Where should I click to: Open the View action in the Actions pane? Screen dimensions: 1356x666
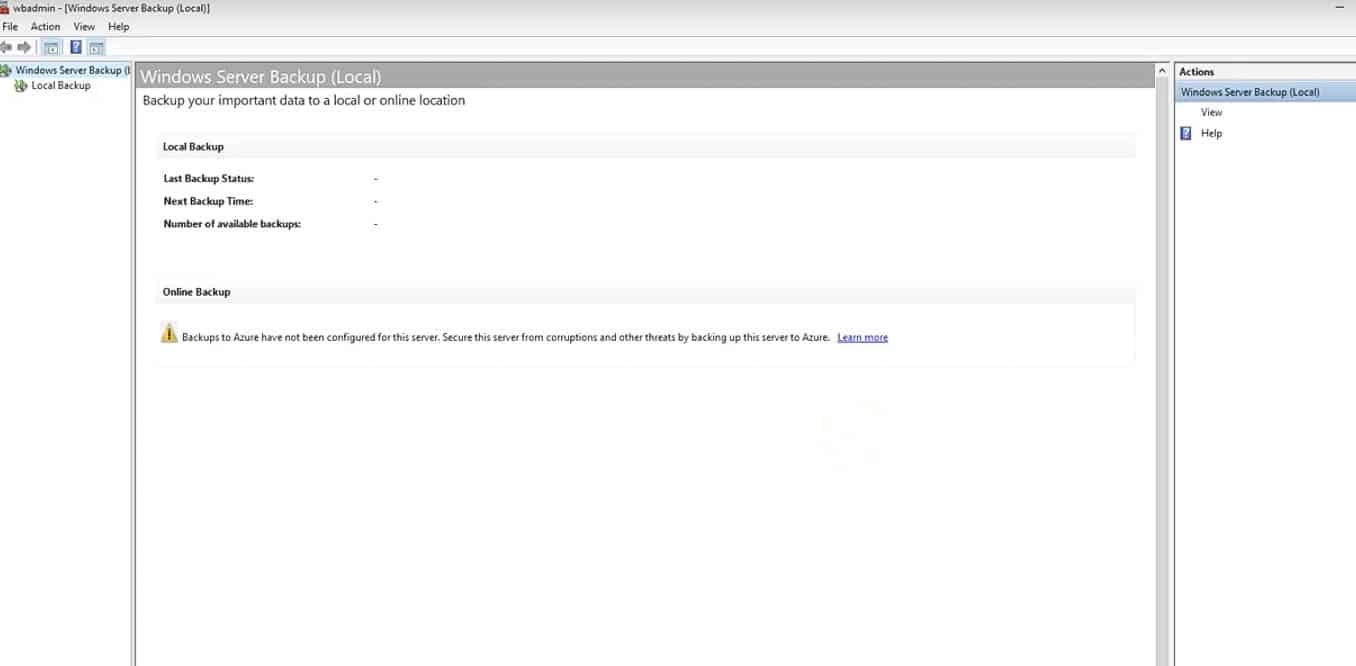coord(1211,112)
